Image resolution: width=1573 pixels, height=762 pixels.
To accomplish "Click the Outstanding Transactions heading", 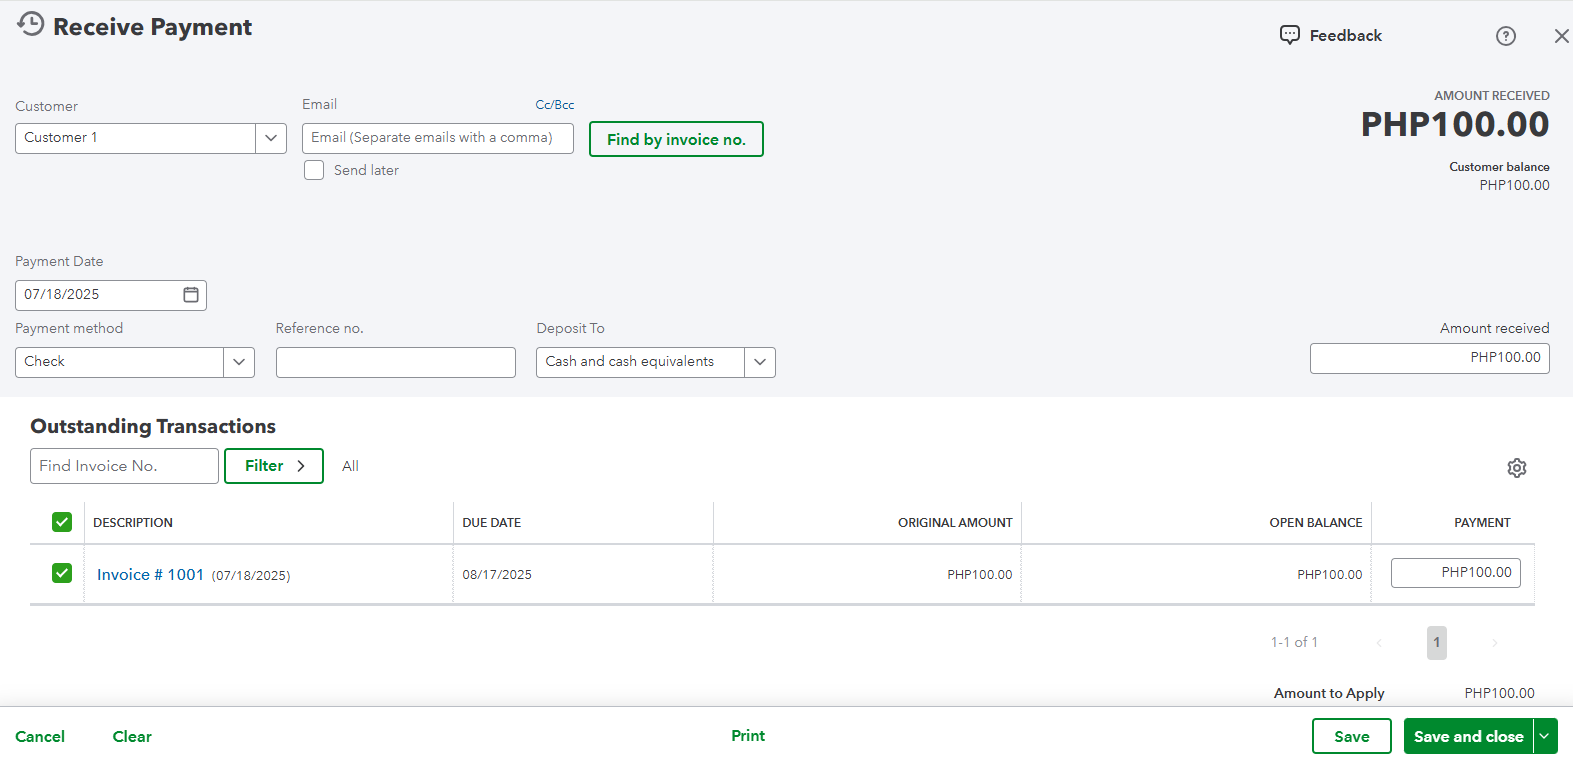I will pos(153,426).
